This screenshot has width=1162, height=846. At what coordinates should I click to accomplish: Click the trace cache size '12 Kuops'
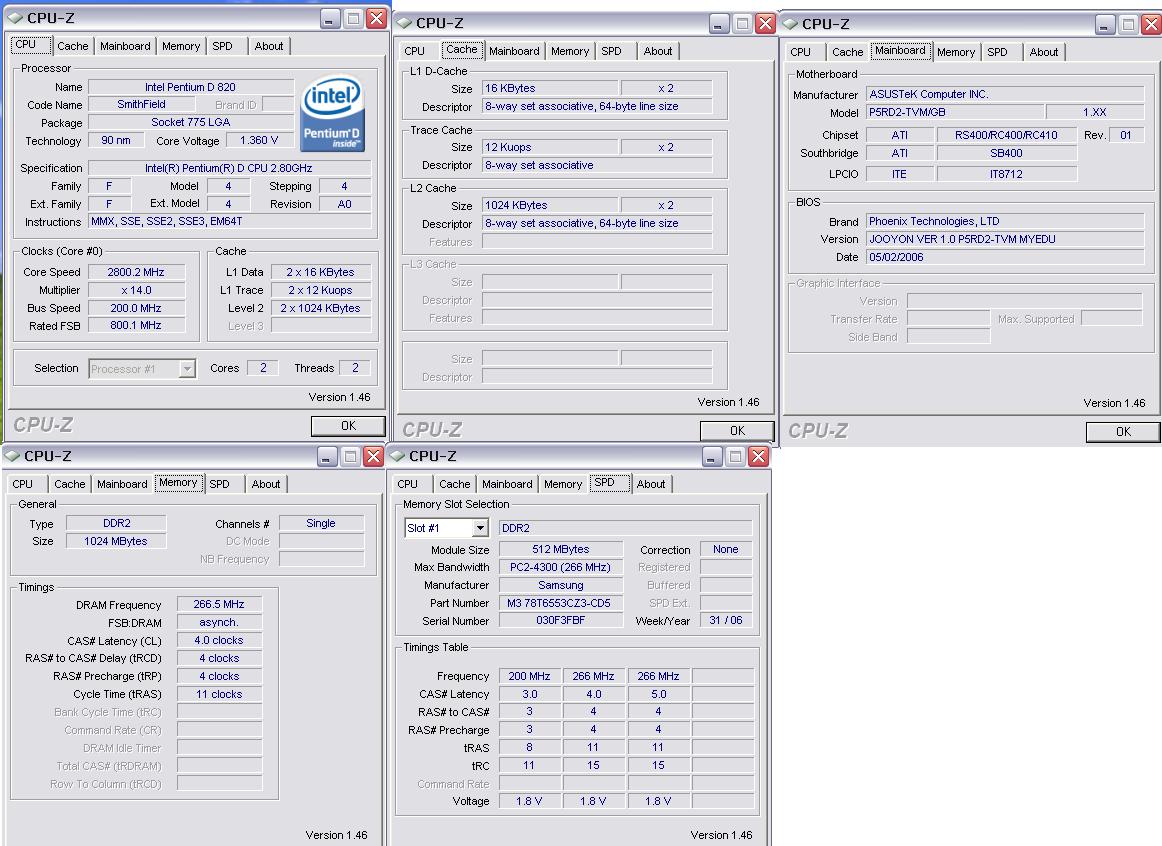[x=551, y=147]
